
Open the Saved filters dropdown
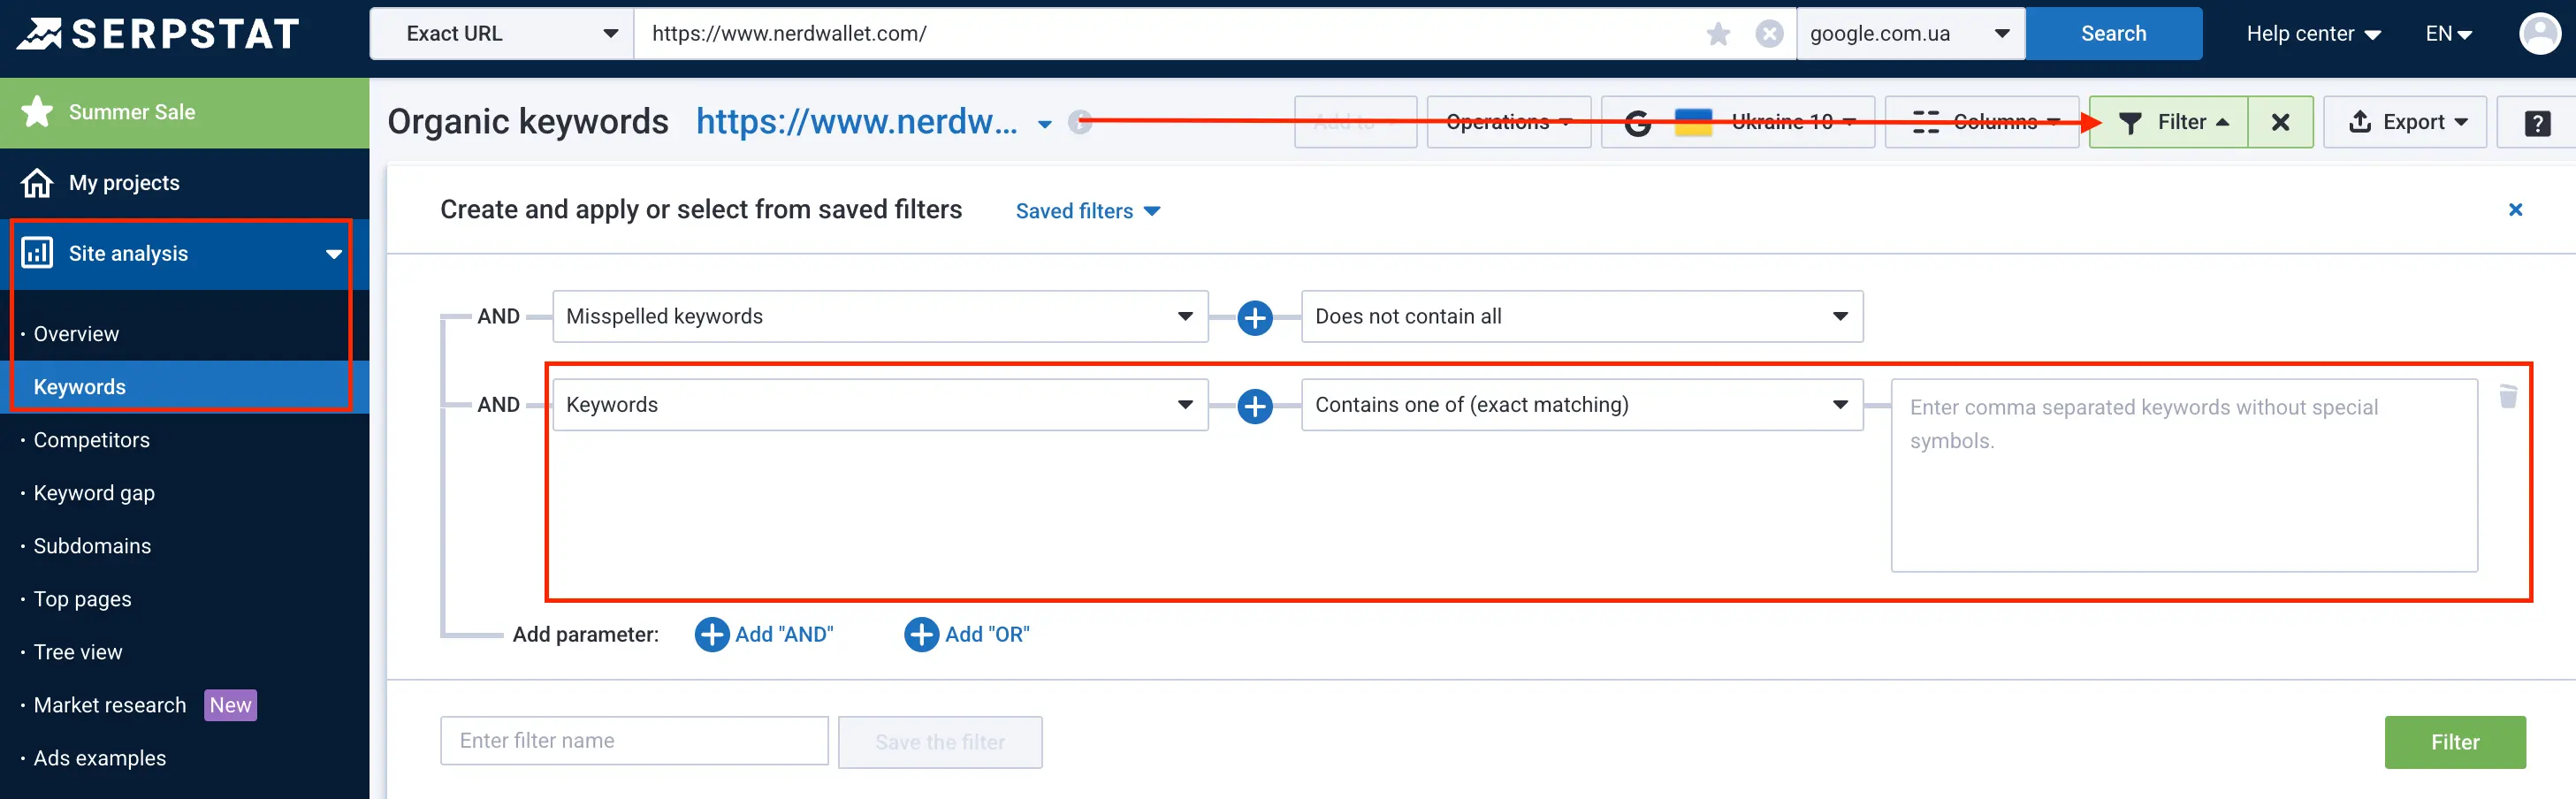pos(1087,211)
